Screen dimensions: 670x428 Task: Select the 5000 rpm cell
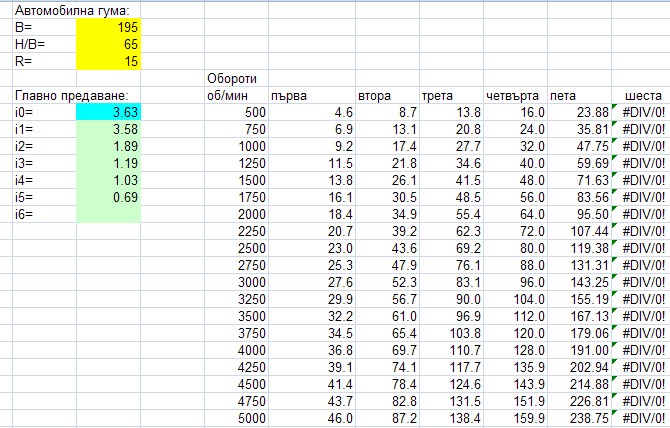(236, 418)
